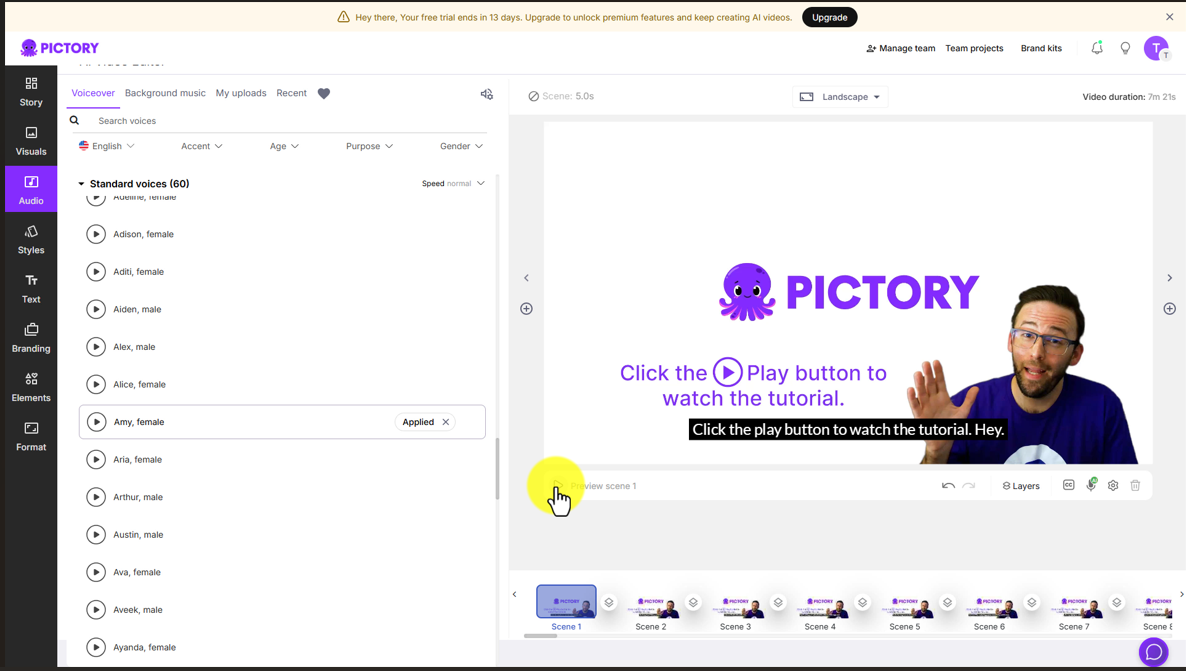Click the Pictory logo
Image resolution: width=1186 pixels, height=671 pixels.
click(x=60, y=48)
